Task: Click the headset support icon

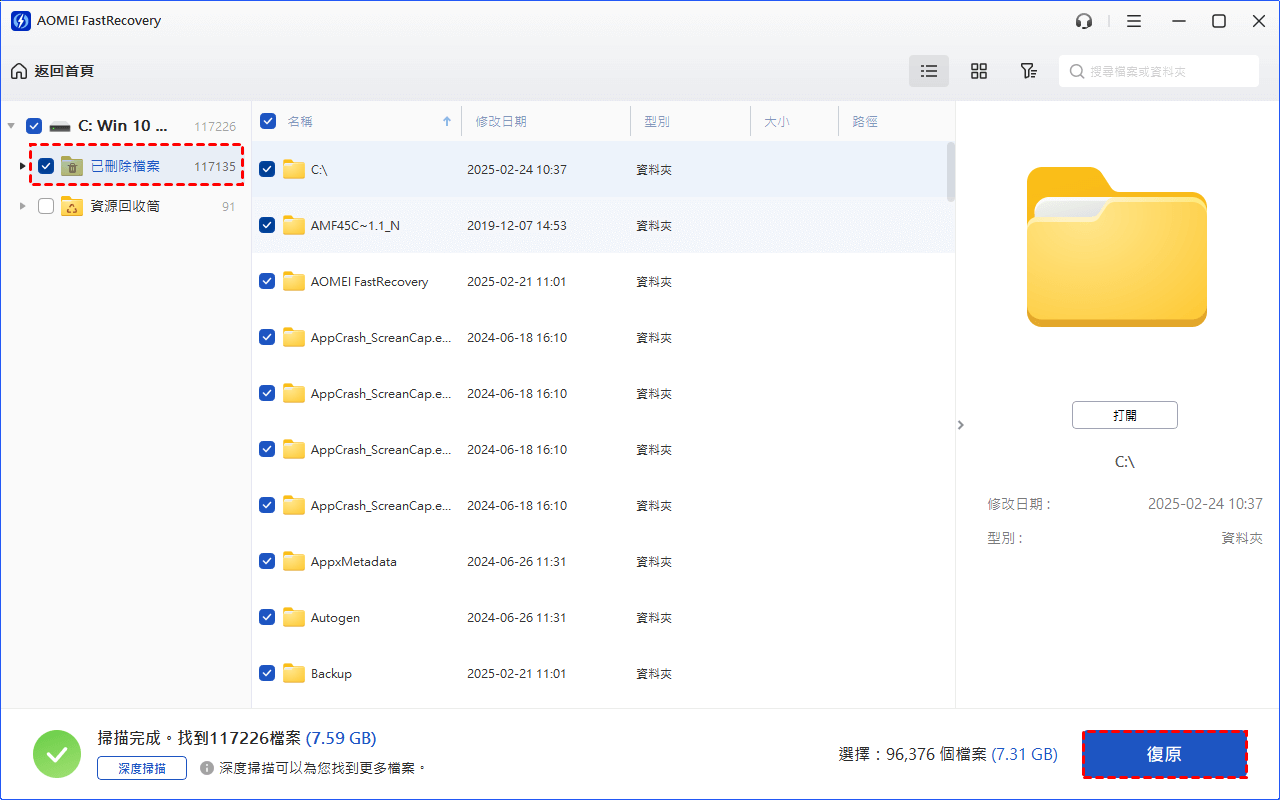Action: click(1084, 21)
